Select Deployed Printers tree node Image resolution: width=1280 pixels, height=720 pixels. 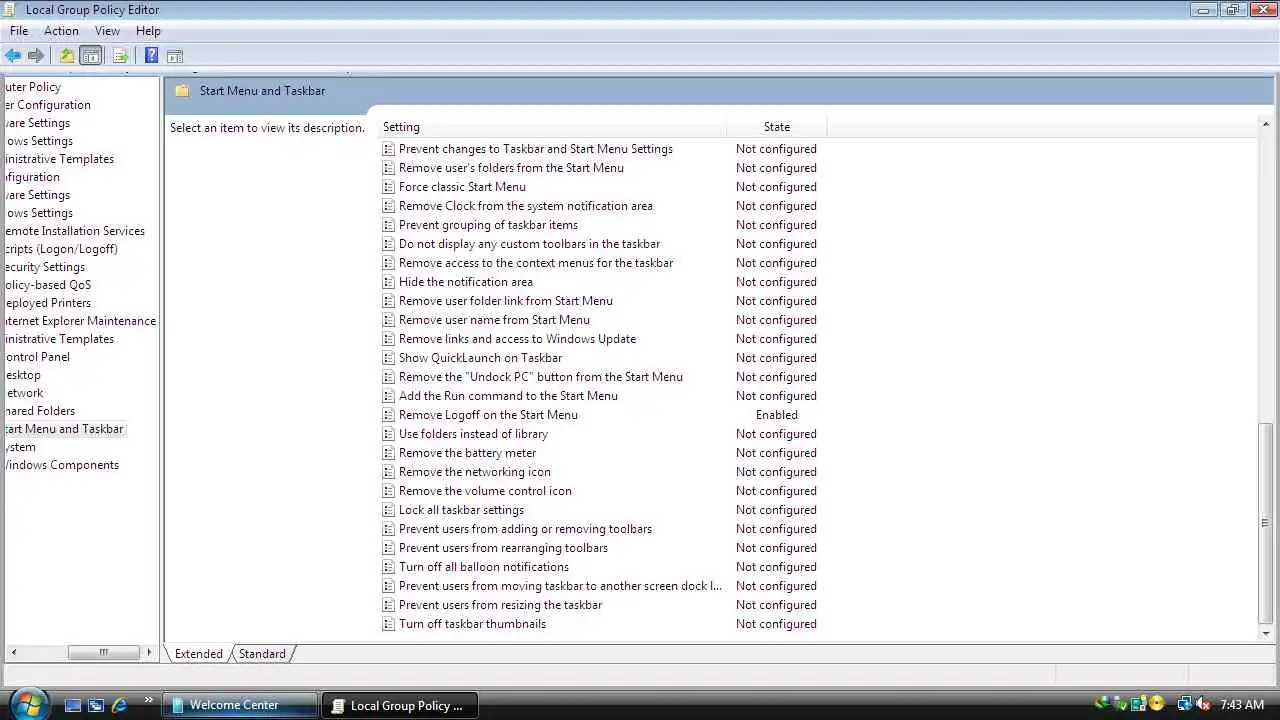tap(47, 303)
